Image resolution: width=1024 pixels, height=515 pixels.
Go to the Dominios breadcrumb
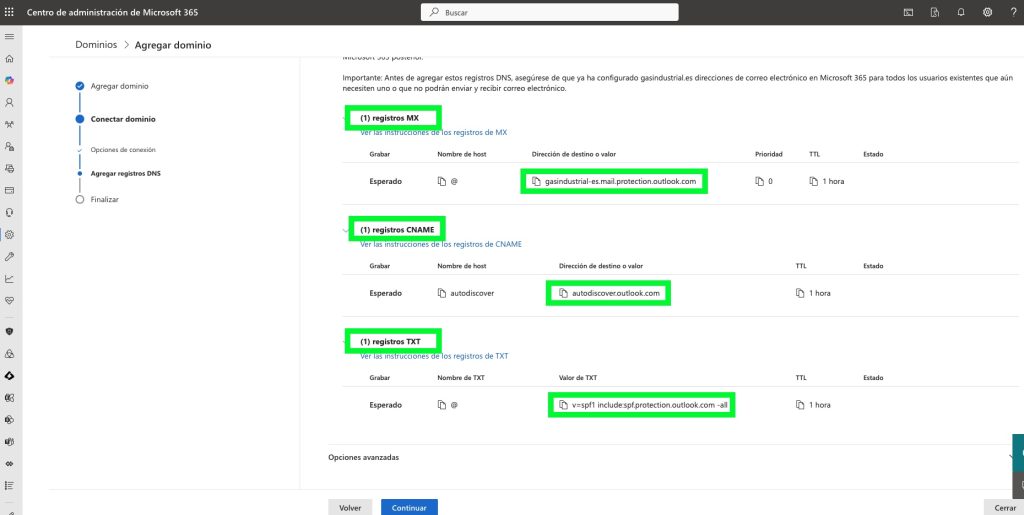point(96,45)
